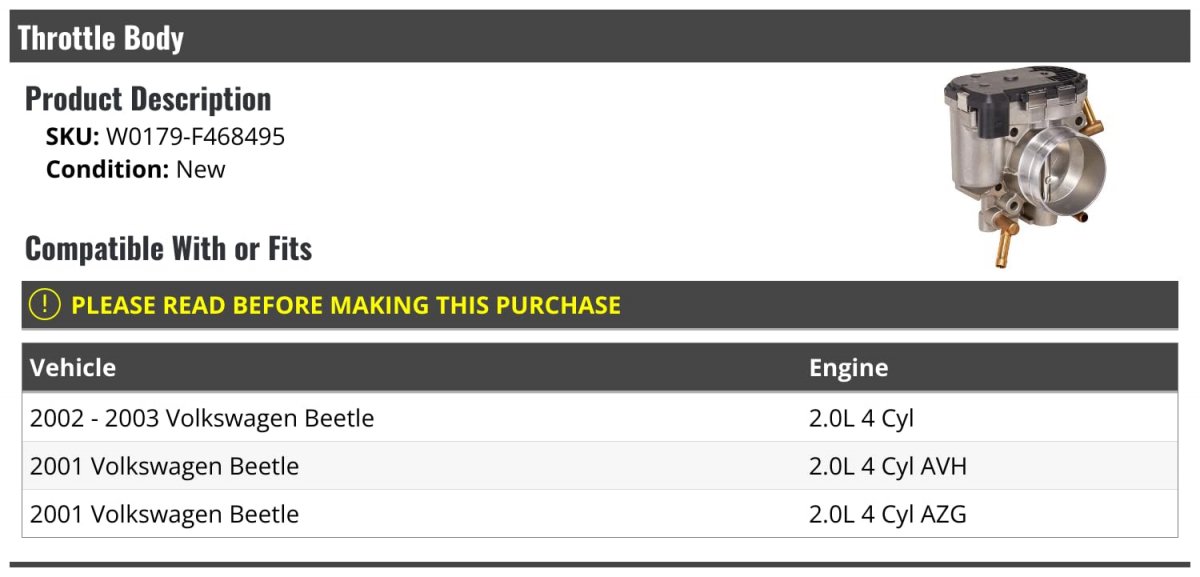1200x577 pixels.
Task: Click the "2.0L 4 Cyl AZG" engine cell
Action: click(887, 515)
